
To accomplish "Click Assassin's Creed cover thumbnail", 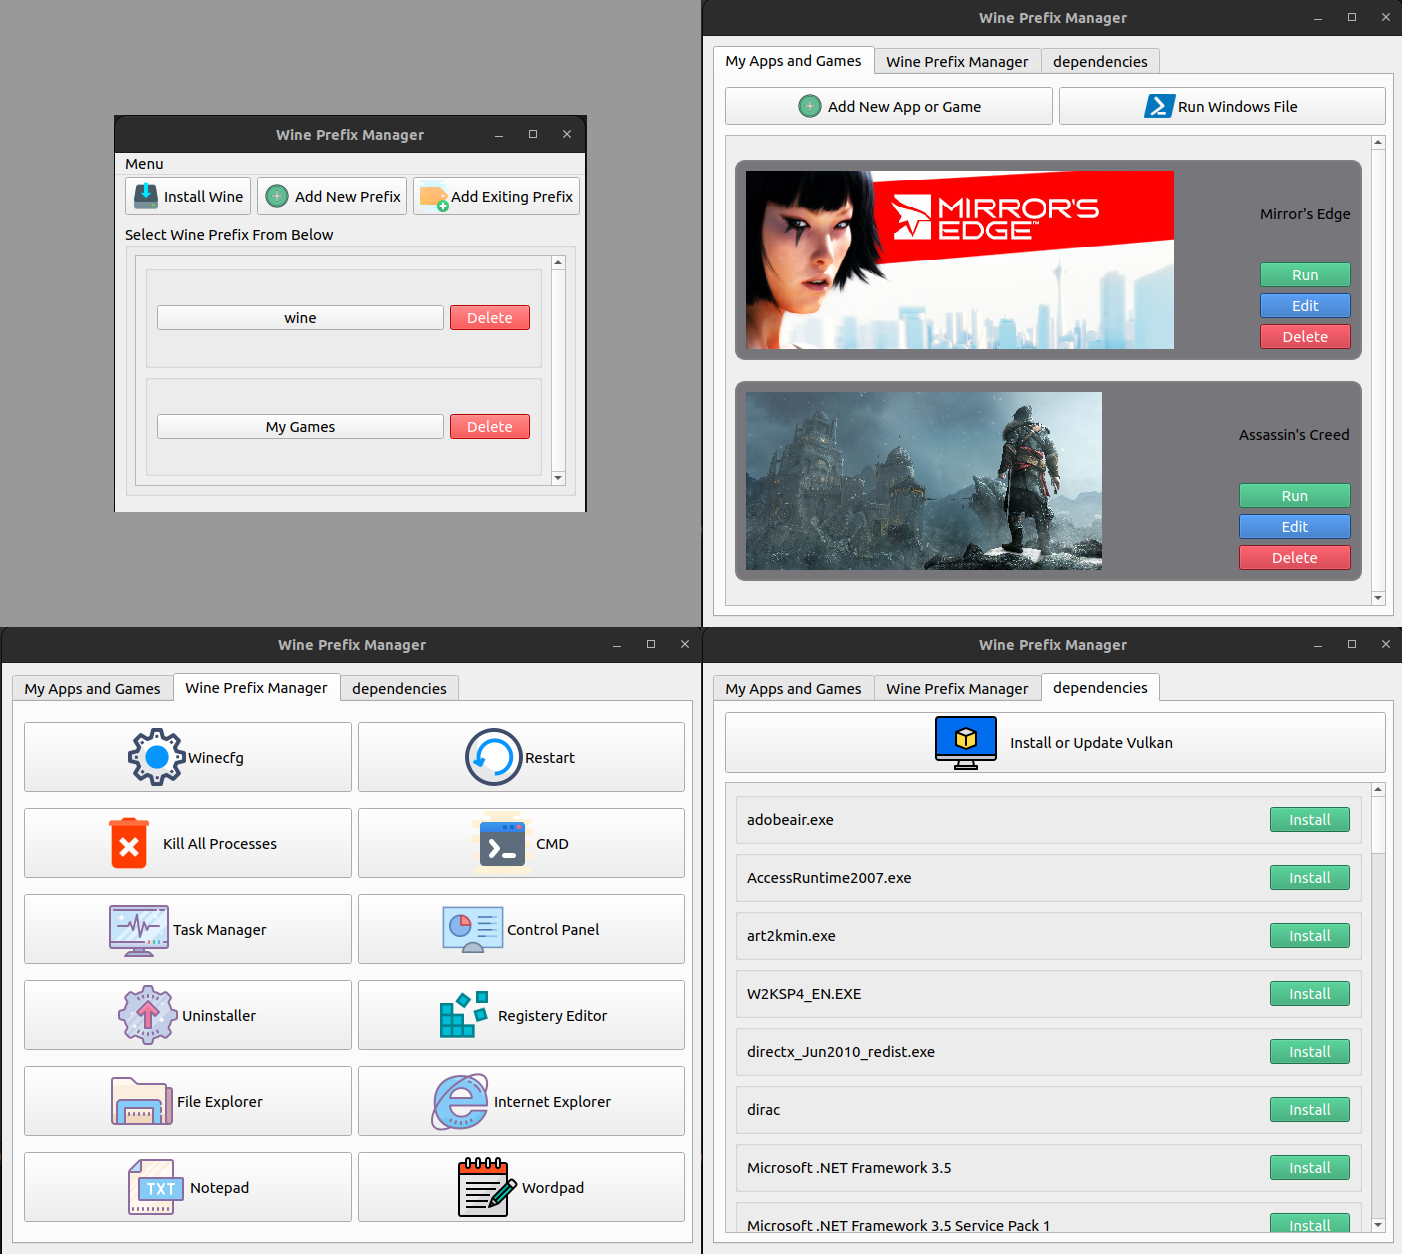I will [924, 481].
